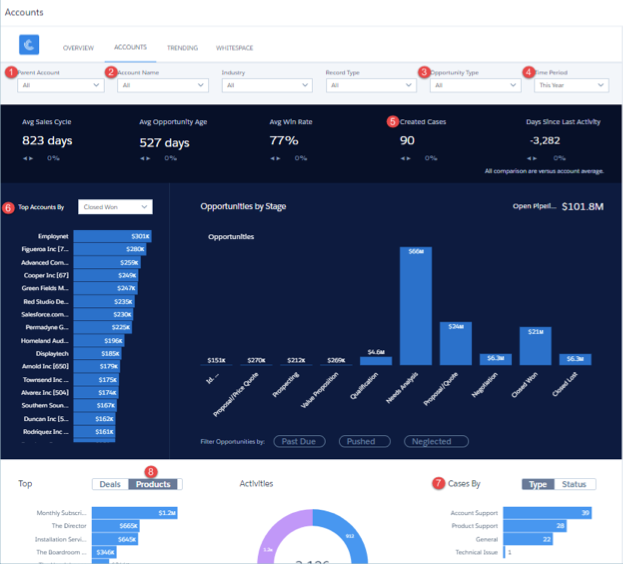
Task: Click the blue Sales Analytics app icon
Action: pos(29,44)
